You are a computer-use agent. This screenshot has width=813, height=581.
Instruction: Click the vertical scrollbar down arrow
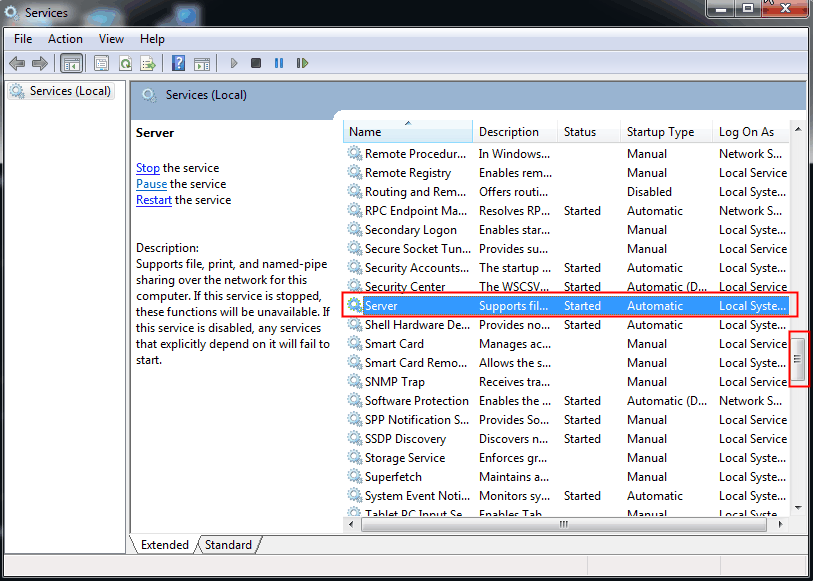click(798, 508)
